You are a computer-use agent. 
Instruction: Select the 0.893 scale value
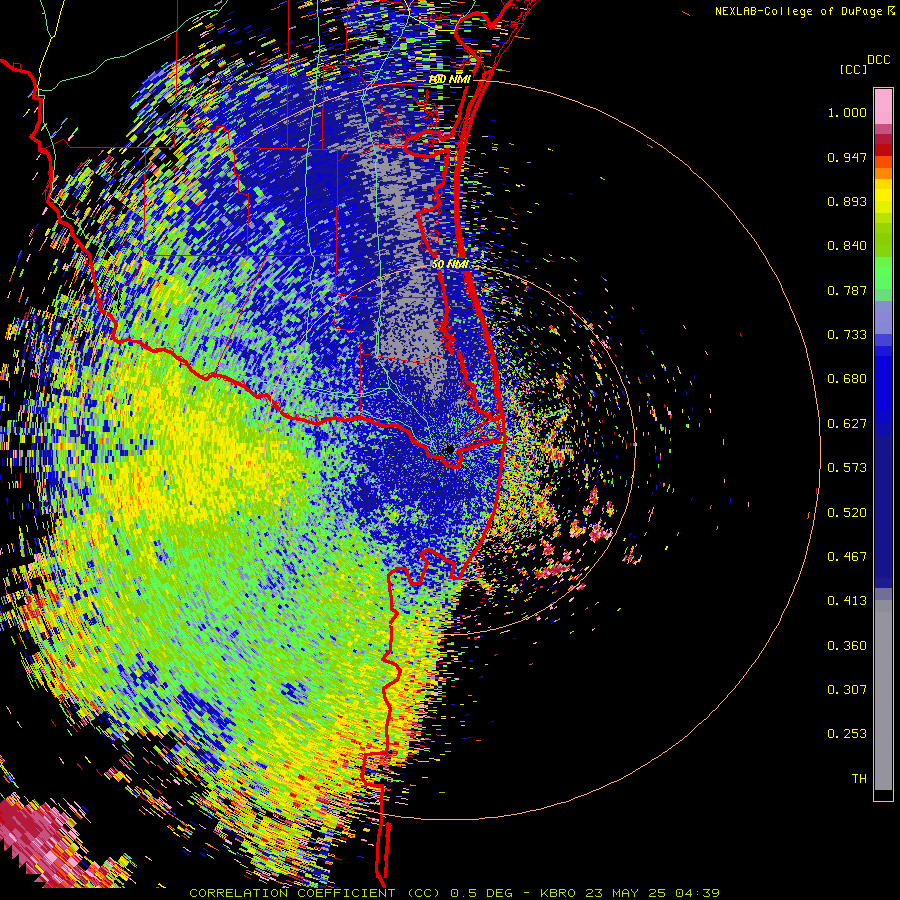click(847, 201)
